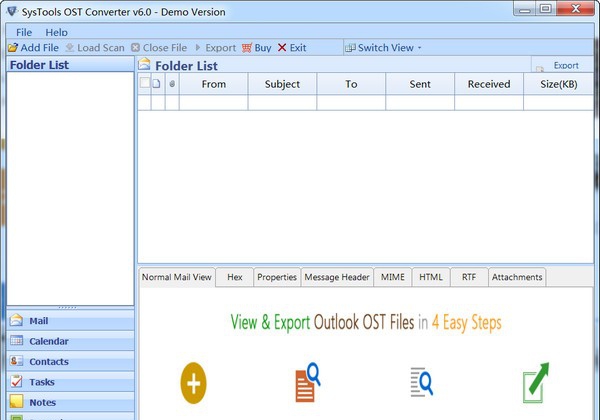
Task: Open the Tasks section in sidebar
Action: click(x=70, y=381)
